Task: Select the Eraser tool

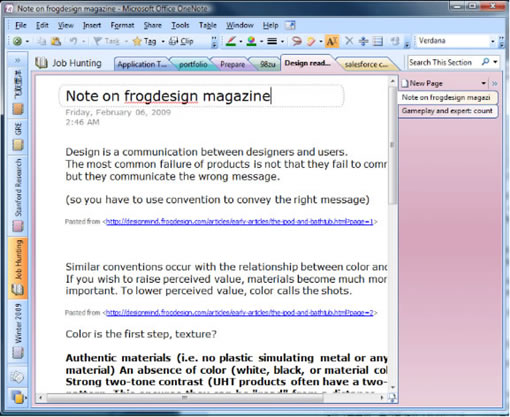Action: coord(311,41)
